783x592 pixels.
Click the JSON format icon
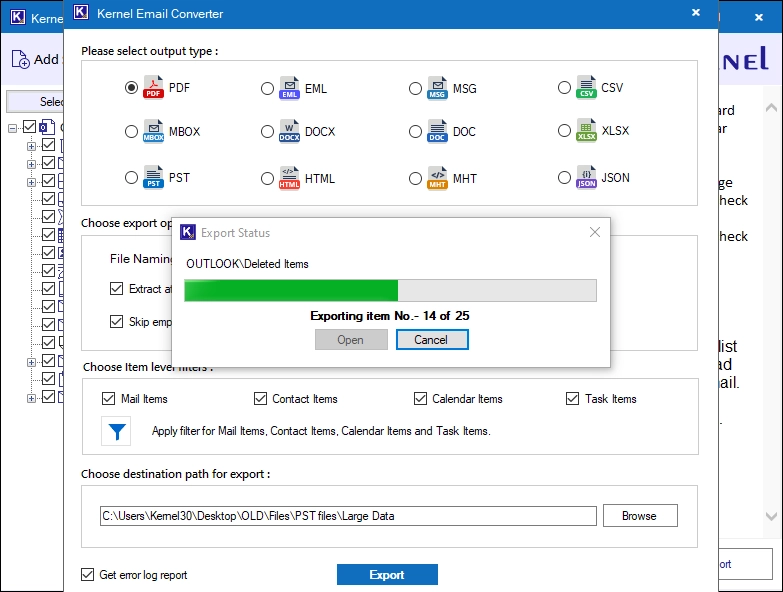click(586, 177)
